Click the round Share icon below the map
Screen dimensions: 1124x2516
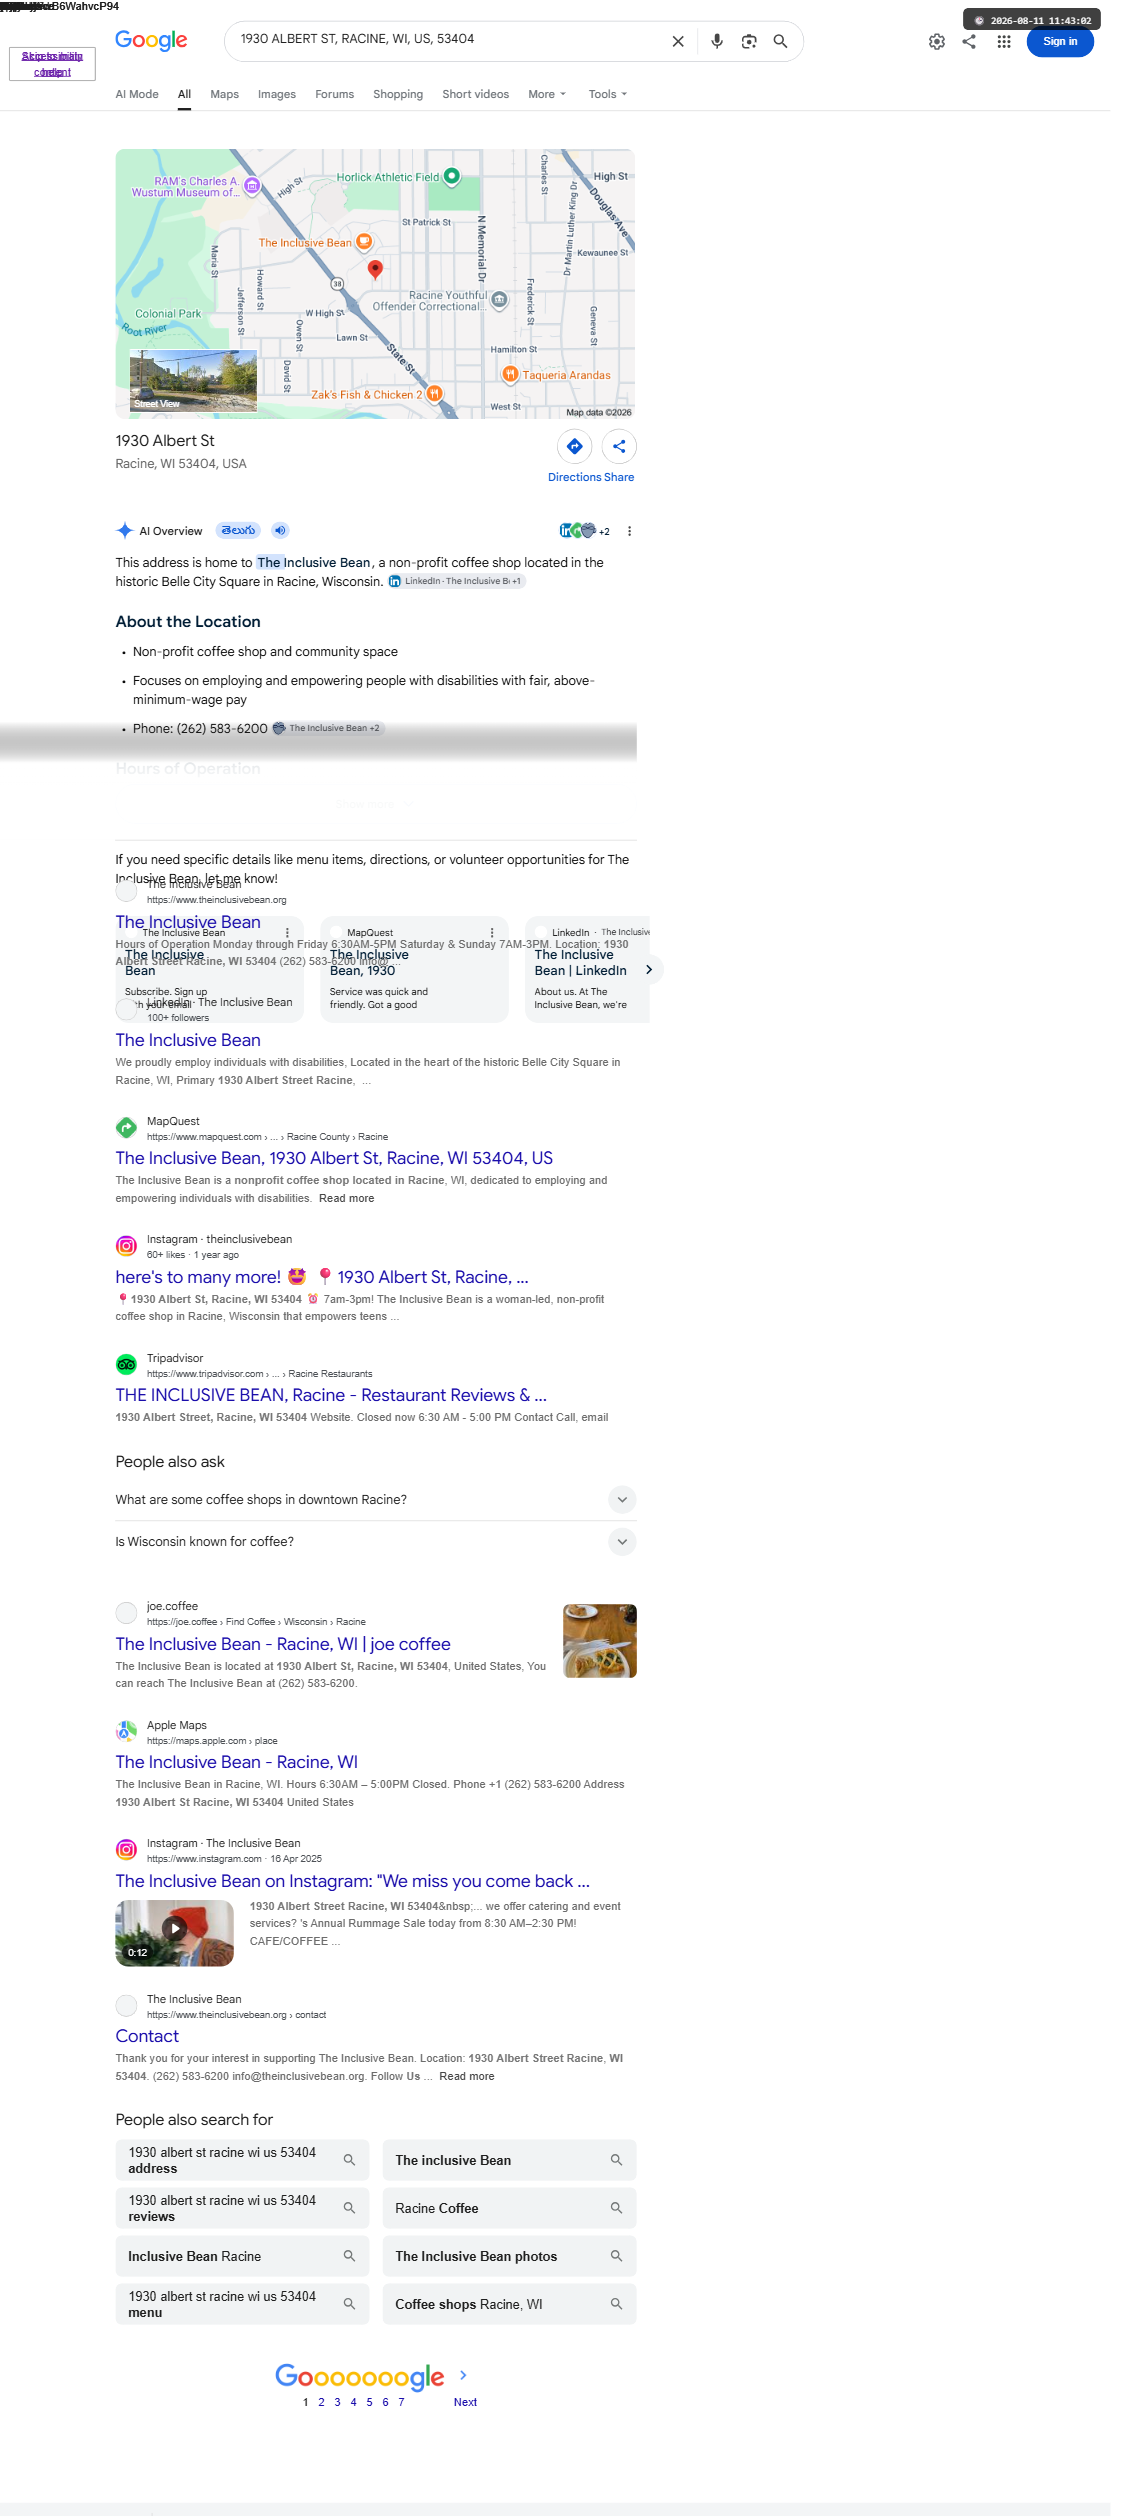pyautogui.click(x=619, y=446)
